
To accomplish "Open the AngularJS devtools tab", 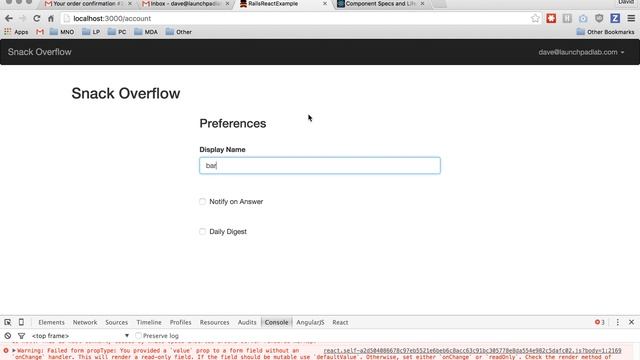I will pyautogui.click(x=310, y=322).
